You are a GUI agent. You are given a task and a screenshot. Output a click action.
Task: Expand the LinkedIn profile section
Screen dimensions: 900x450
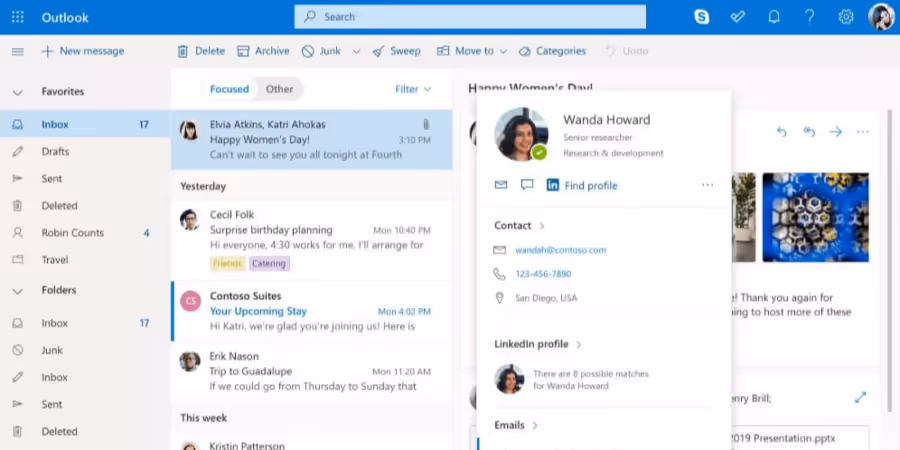(x=538, y=344)
